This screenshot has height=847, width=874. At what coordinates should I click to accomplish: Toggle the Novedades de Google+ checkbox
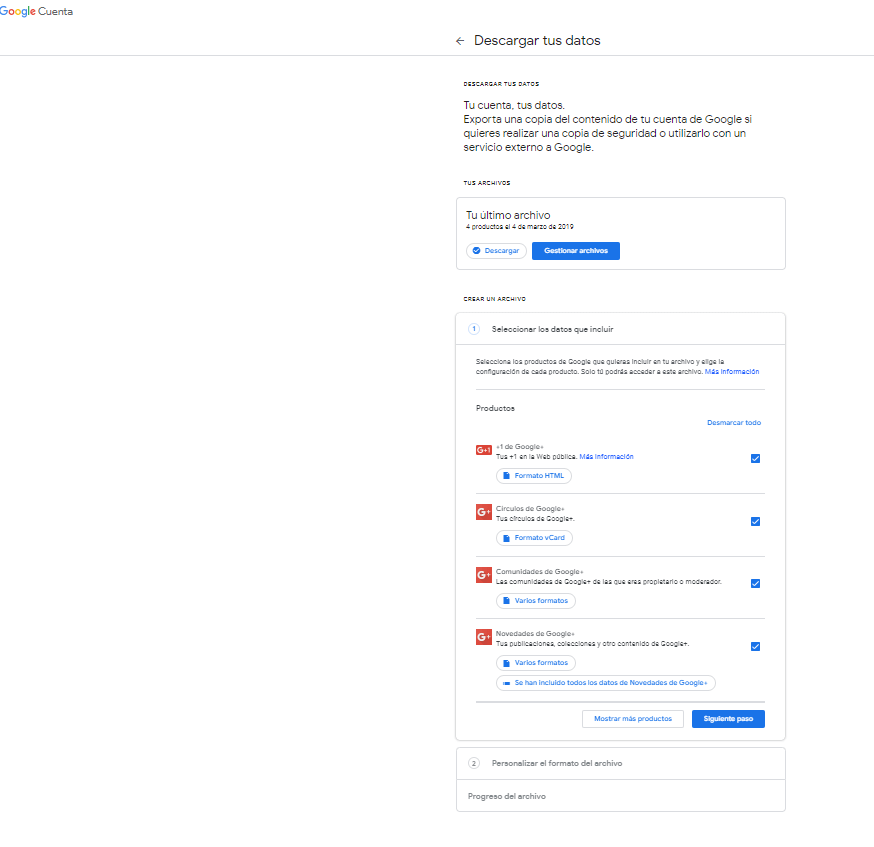[x=755, y=646]
